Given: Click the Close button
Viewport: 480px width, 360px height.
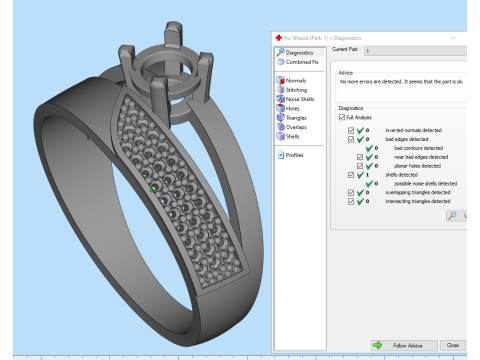Looking at the screenshot, I should [453, 345].
